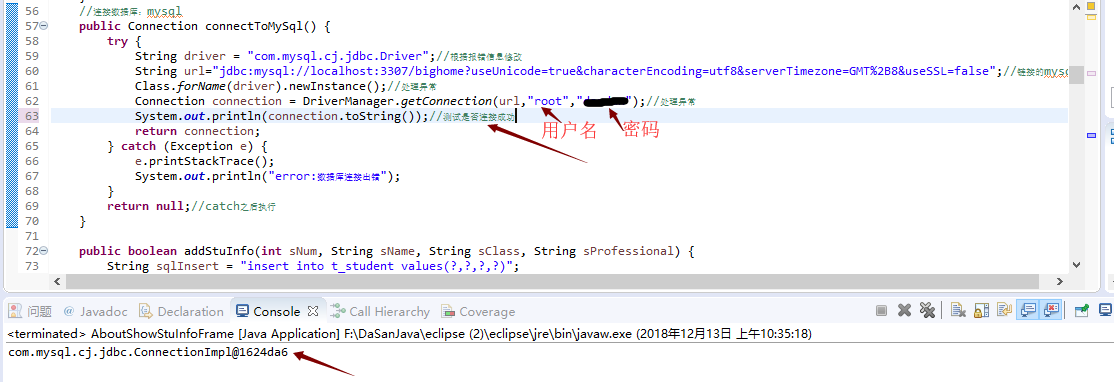Viewport: 1114px width, 382px height.
Task: Toggle Scroll Lock in Console toolbar
Action: pyautogui.click(x=981, y=310)
